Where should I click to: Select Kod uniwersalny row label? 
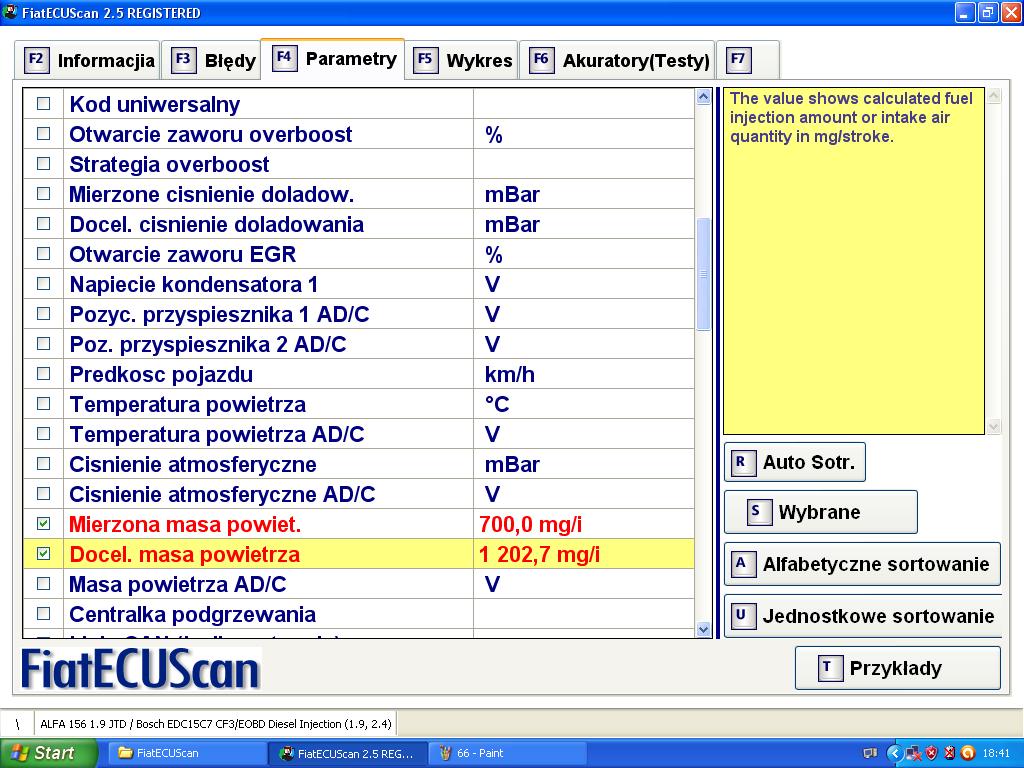pyautogui.click(x=155, y=104)
